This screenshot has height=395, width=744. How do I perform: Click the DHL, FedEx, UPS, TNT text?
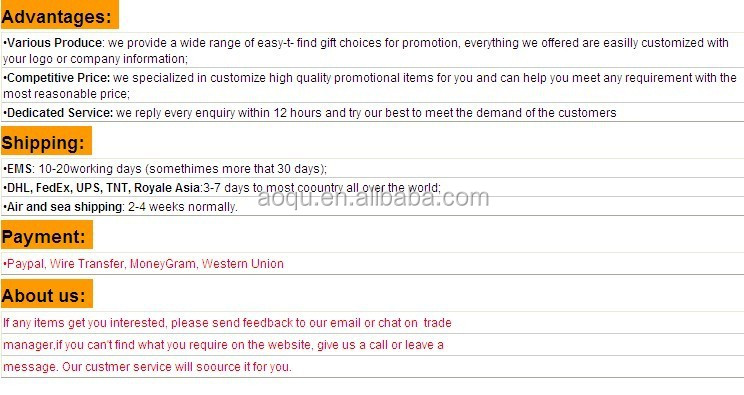[69, 188]
